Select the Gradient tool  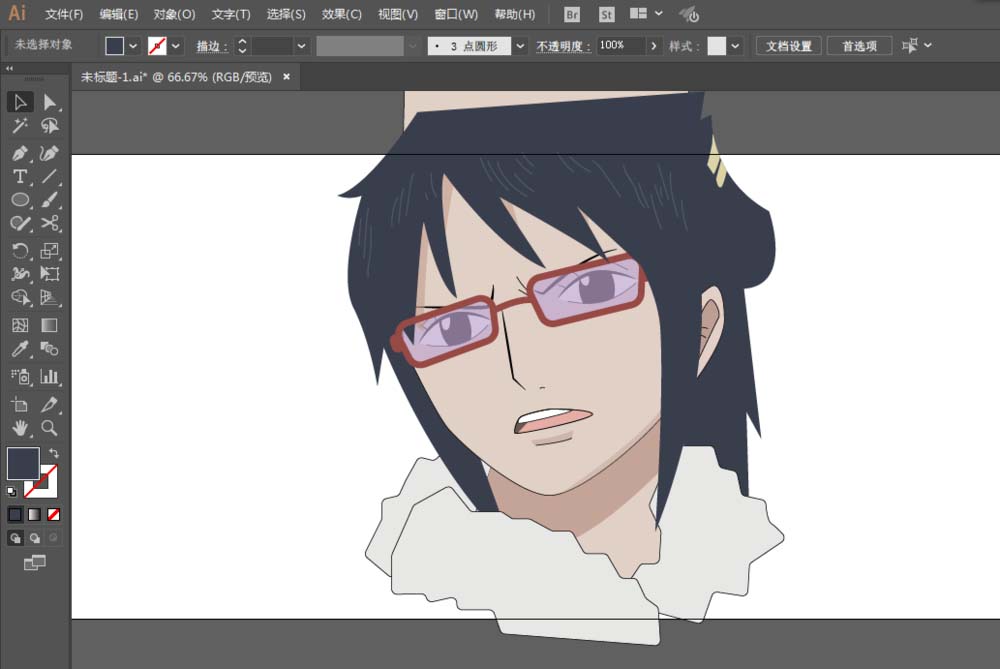point(49,325)
